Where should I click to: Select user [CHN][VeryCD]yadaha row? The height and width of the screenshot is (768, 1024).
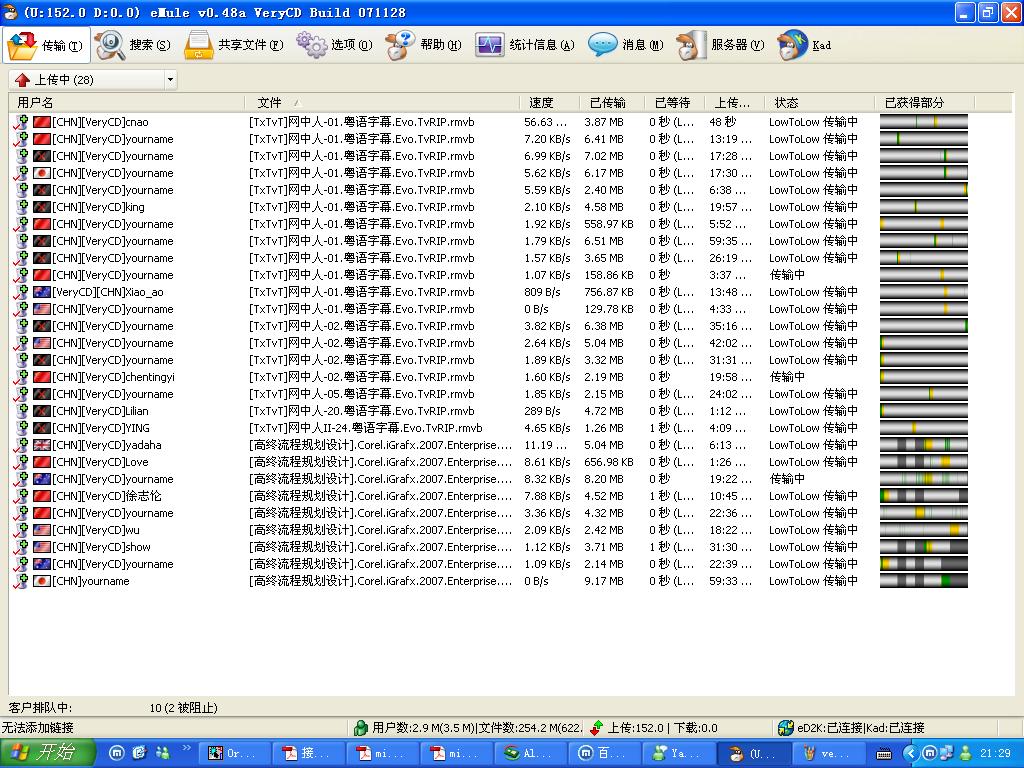click(x=490, y=445)
